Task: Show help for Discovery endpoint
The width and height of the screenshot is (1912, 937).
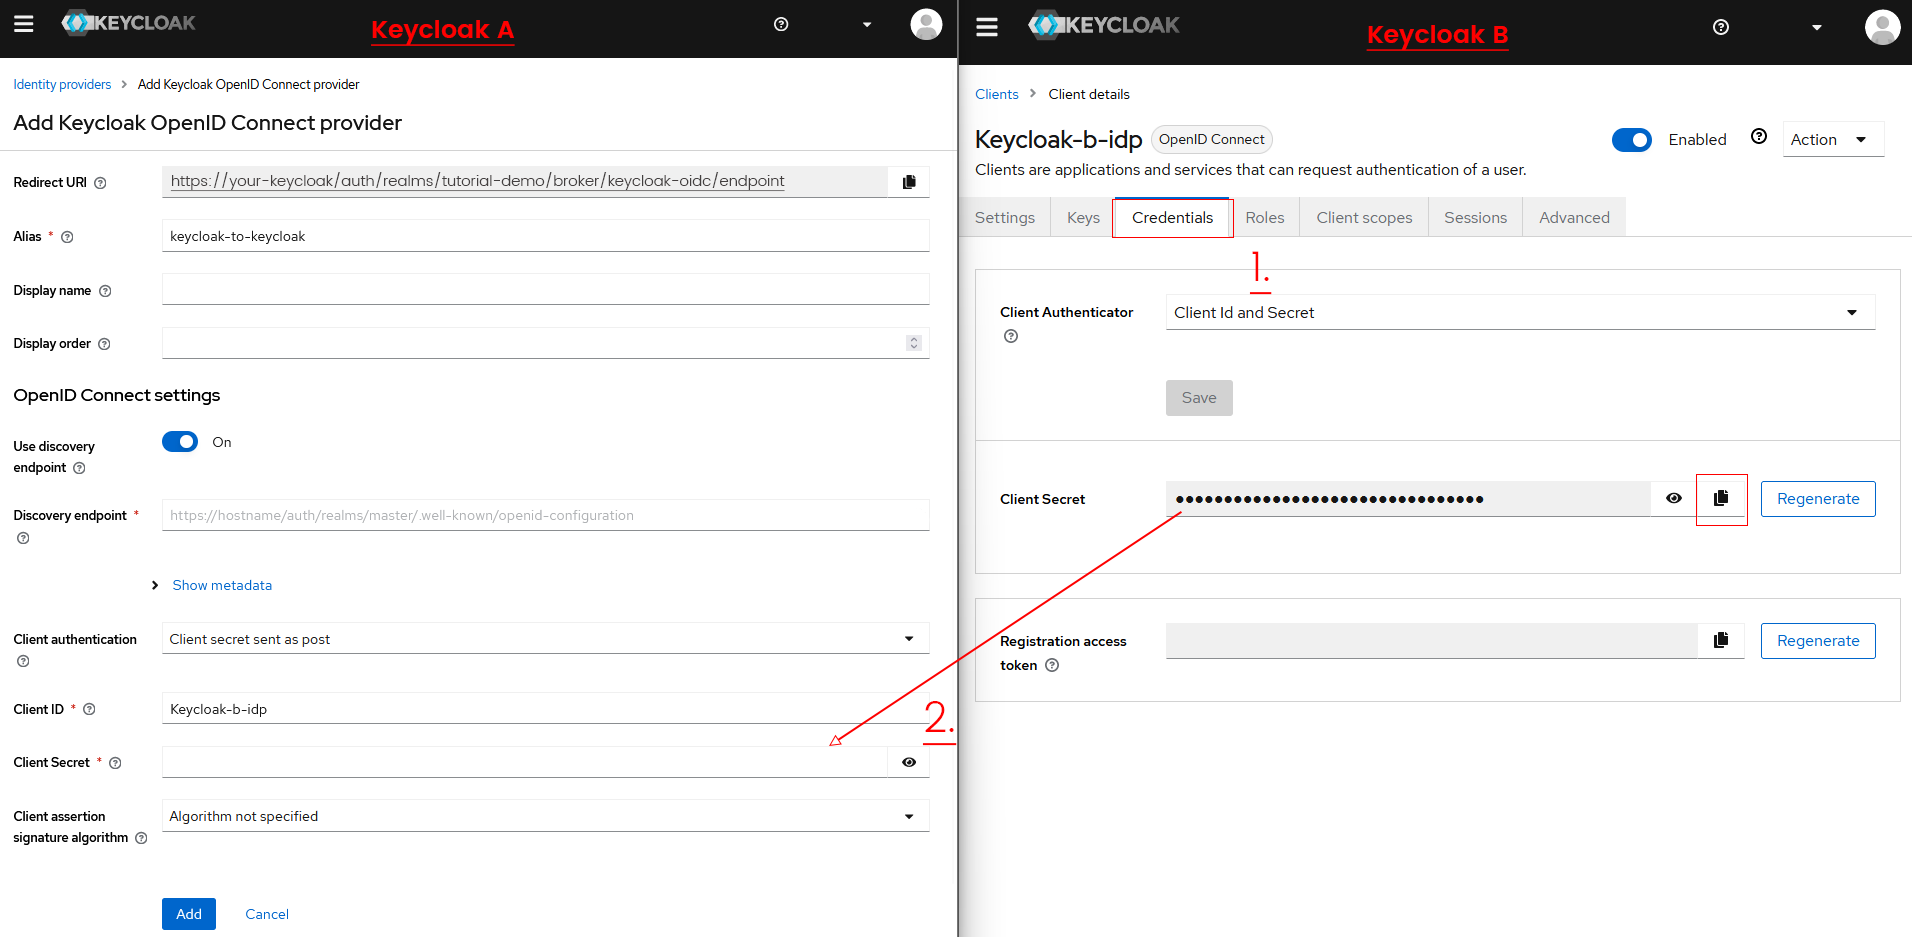Action: [x=23, y=538]
